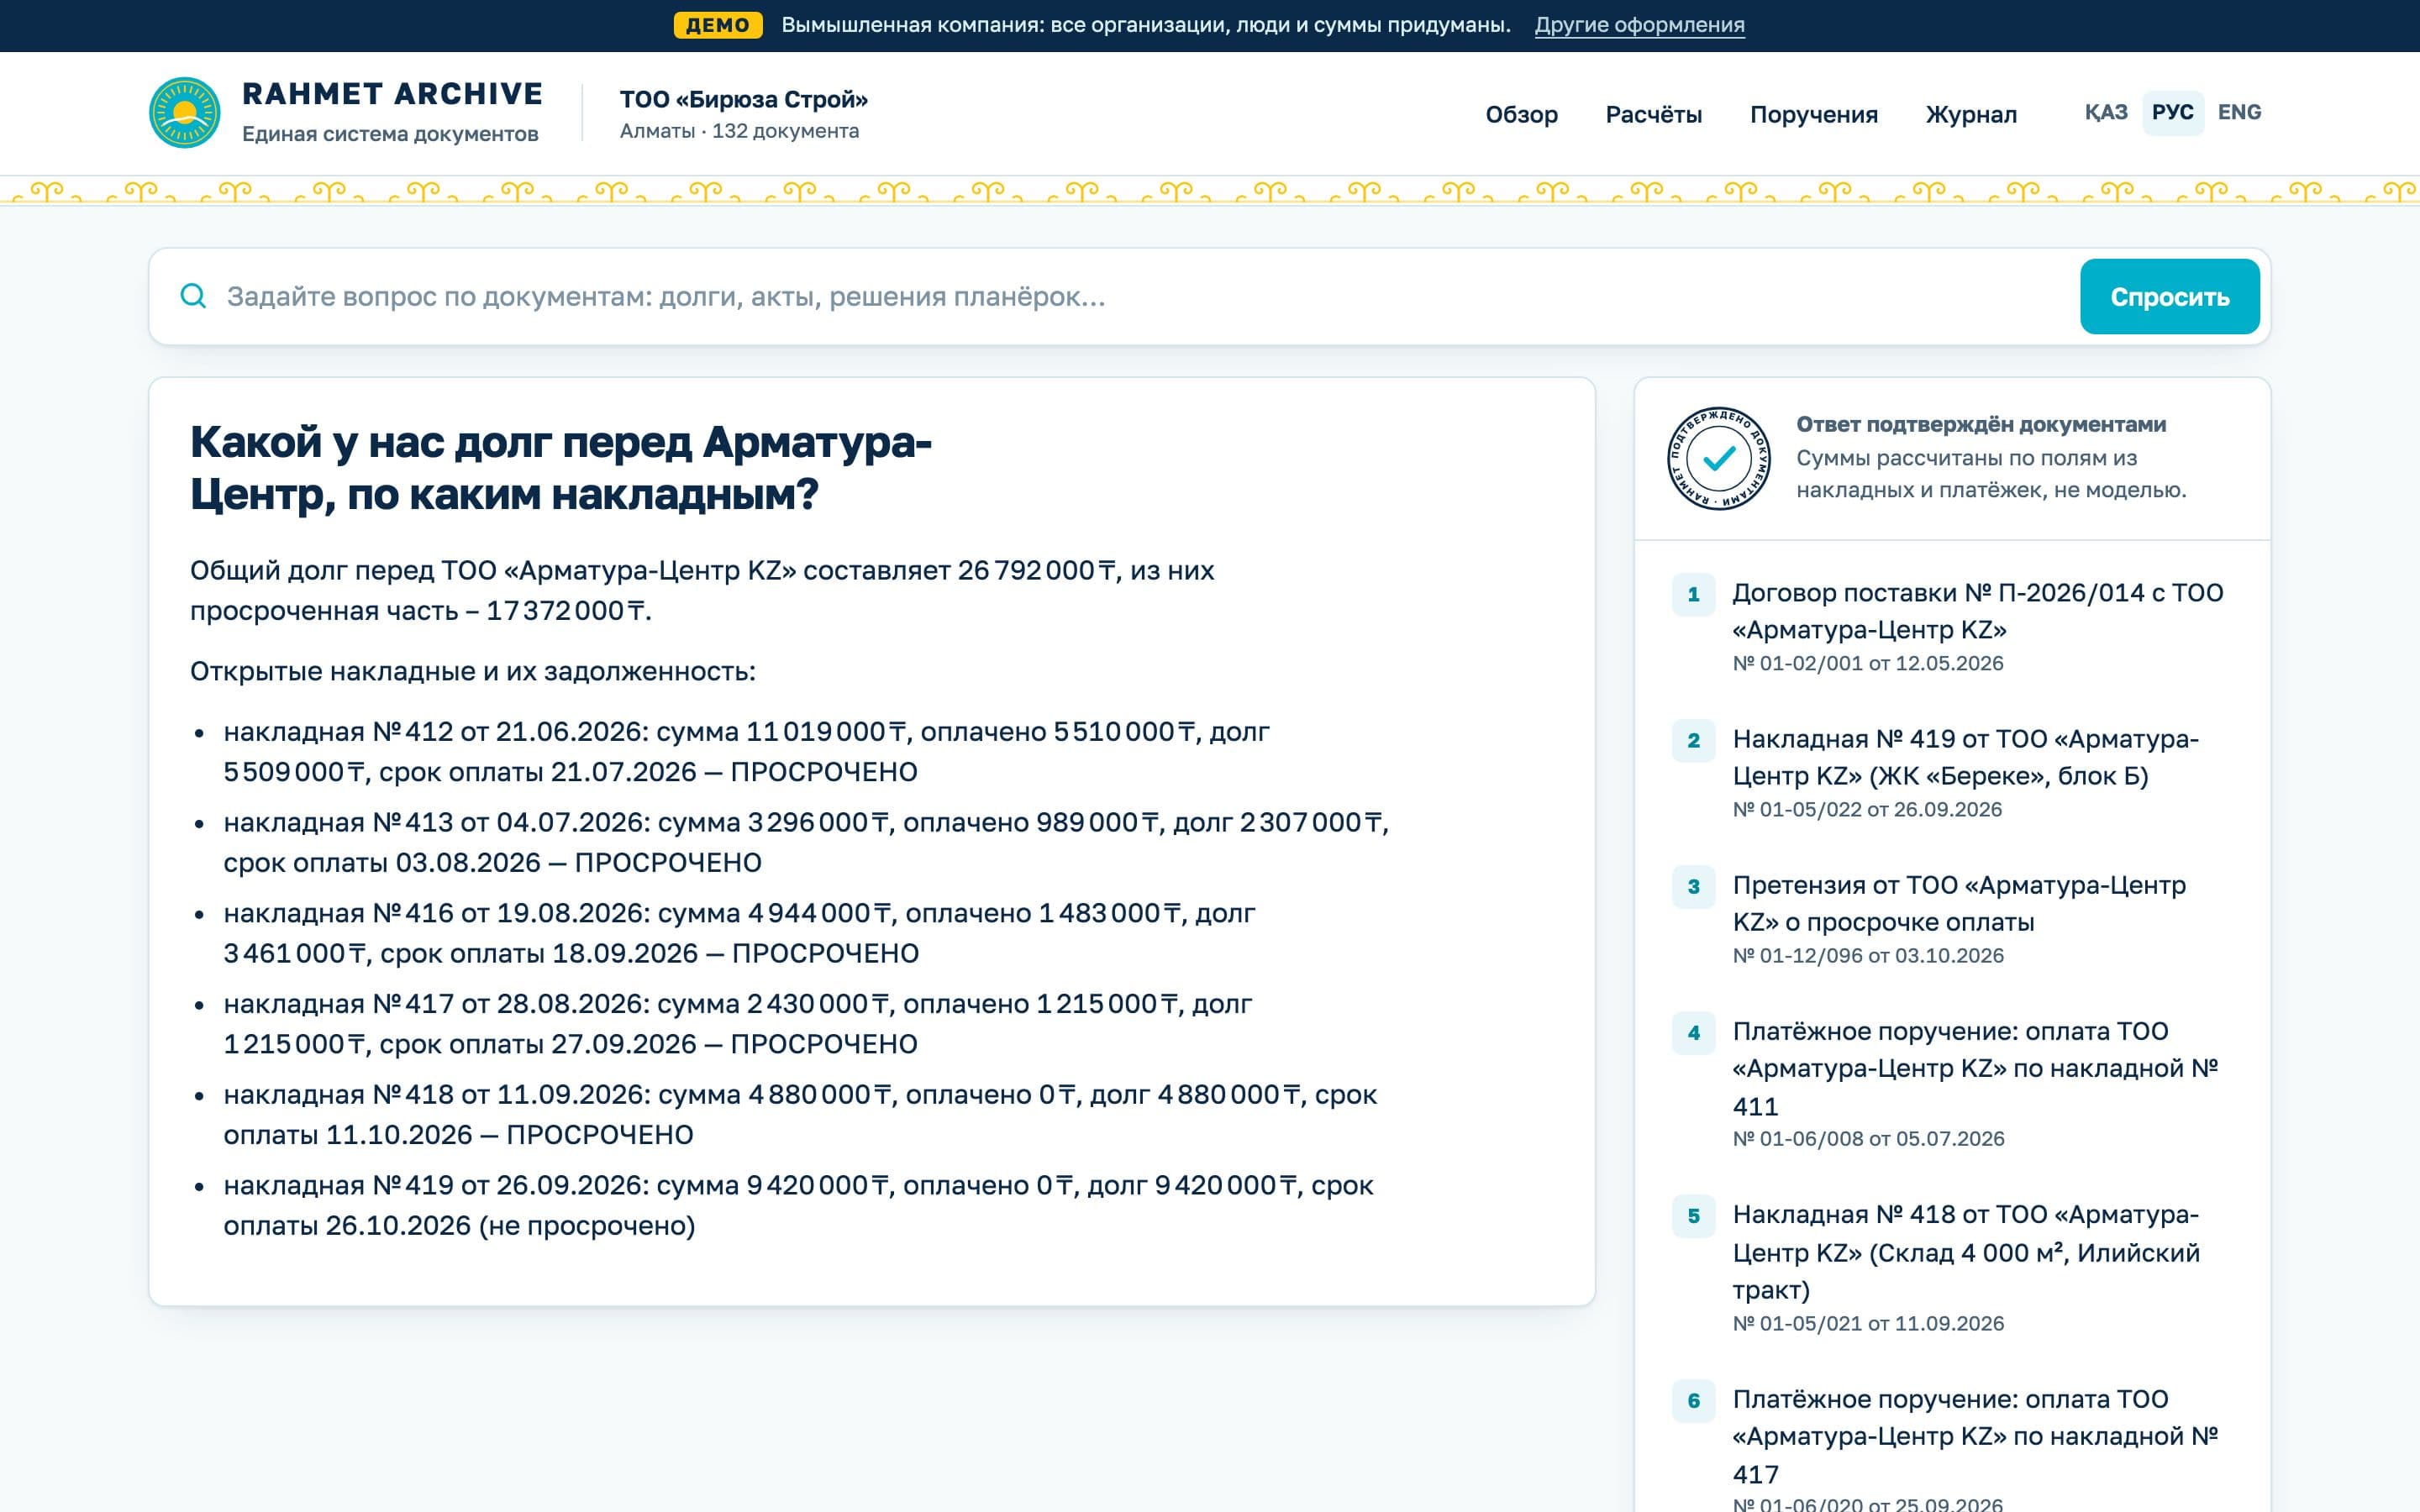
Task: Click source number badge 2
Action: pyautogui.click(x=1694, y=740)
